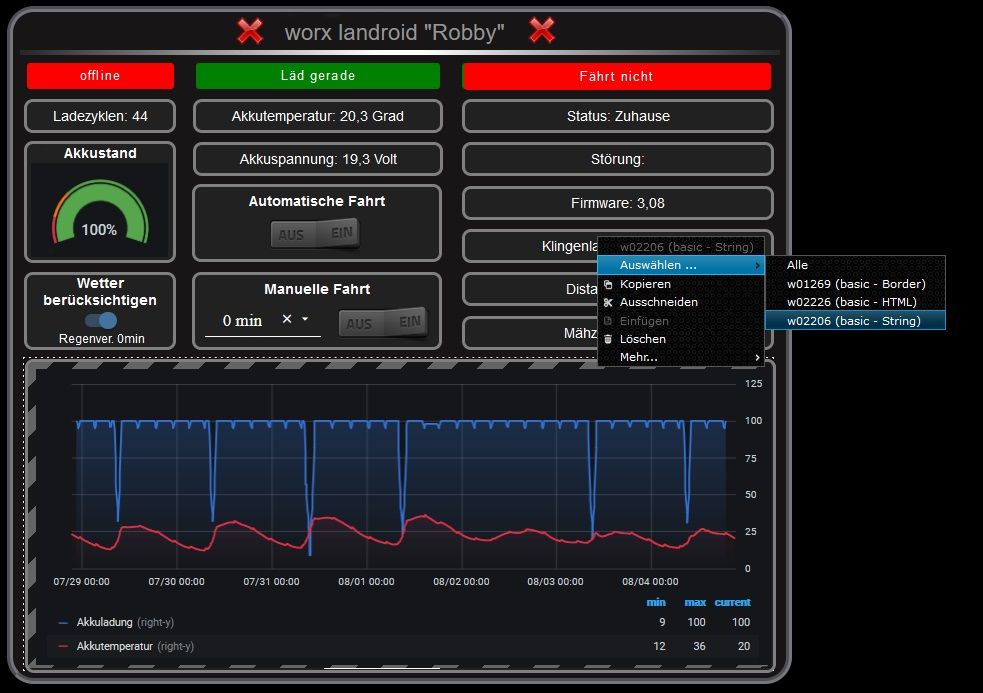
Task: Click the current column header in legend
Action: tap(732, 603)
